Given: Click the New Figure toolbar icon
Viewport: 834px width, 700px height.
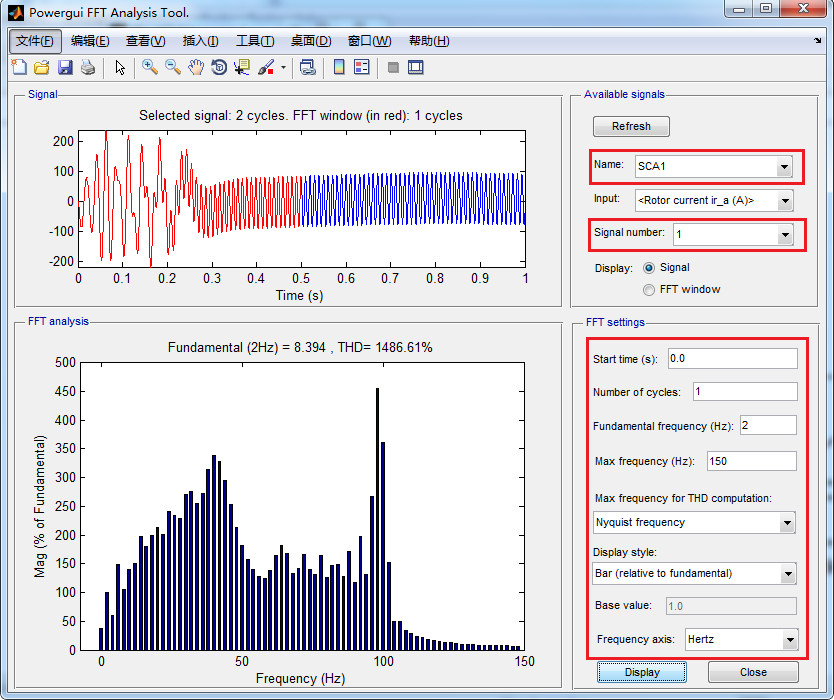Looking at the screenshot, I should pyautogui.click(x=19, y=68).
